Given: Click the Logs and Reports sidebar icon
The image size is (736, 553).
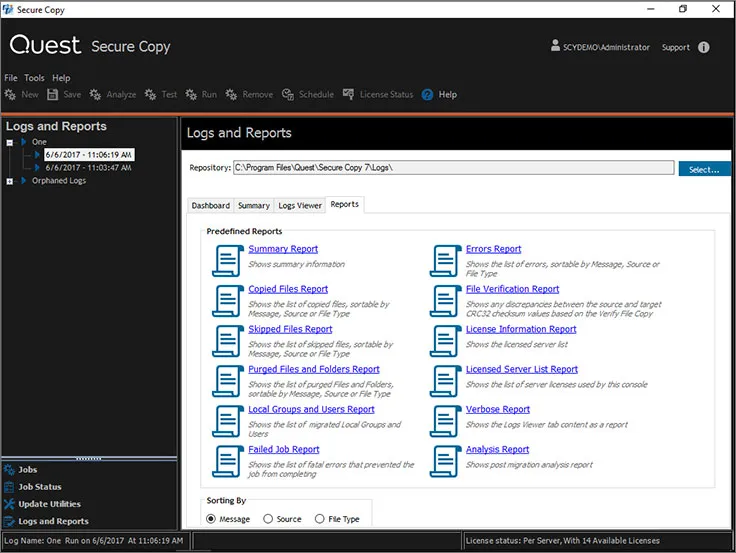Looking at the screenshot, I should tap(9, 521).
